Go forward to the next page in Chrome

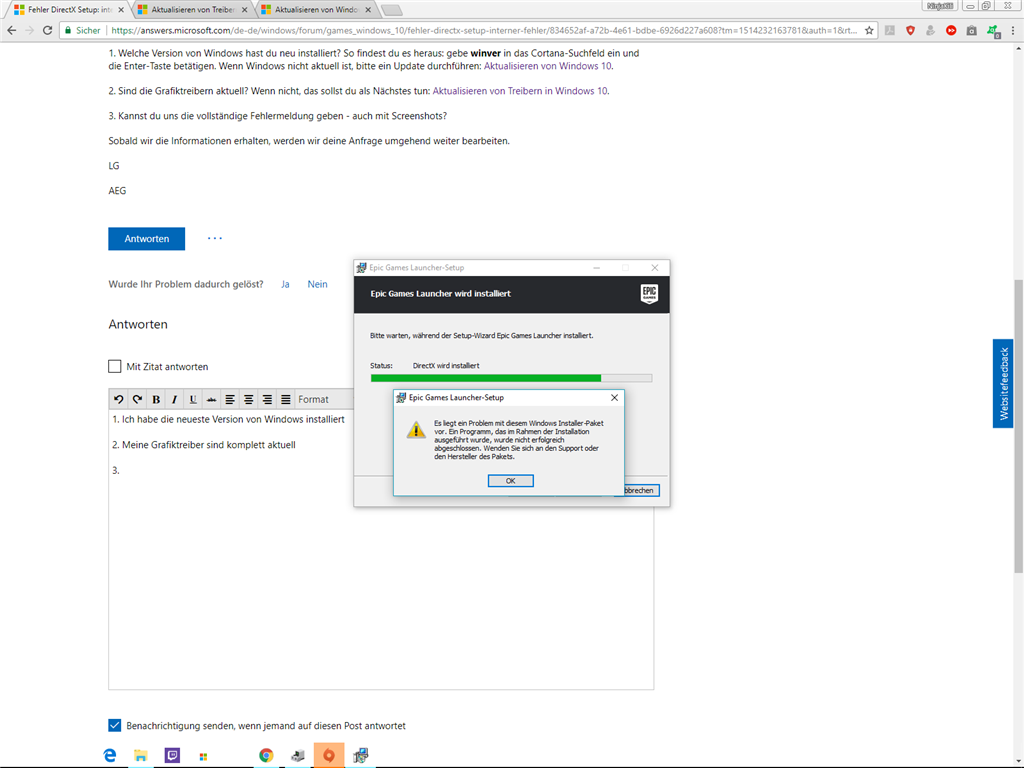[x=29, y=30]
